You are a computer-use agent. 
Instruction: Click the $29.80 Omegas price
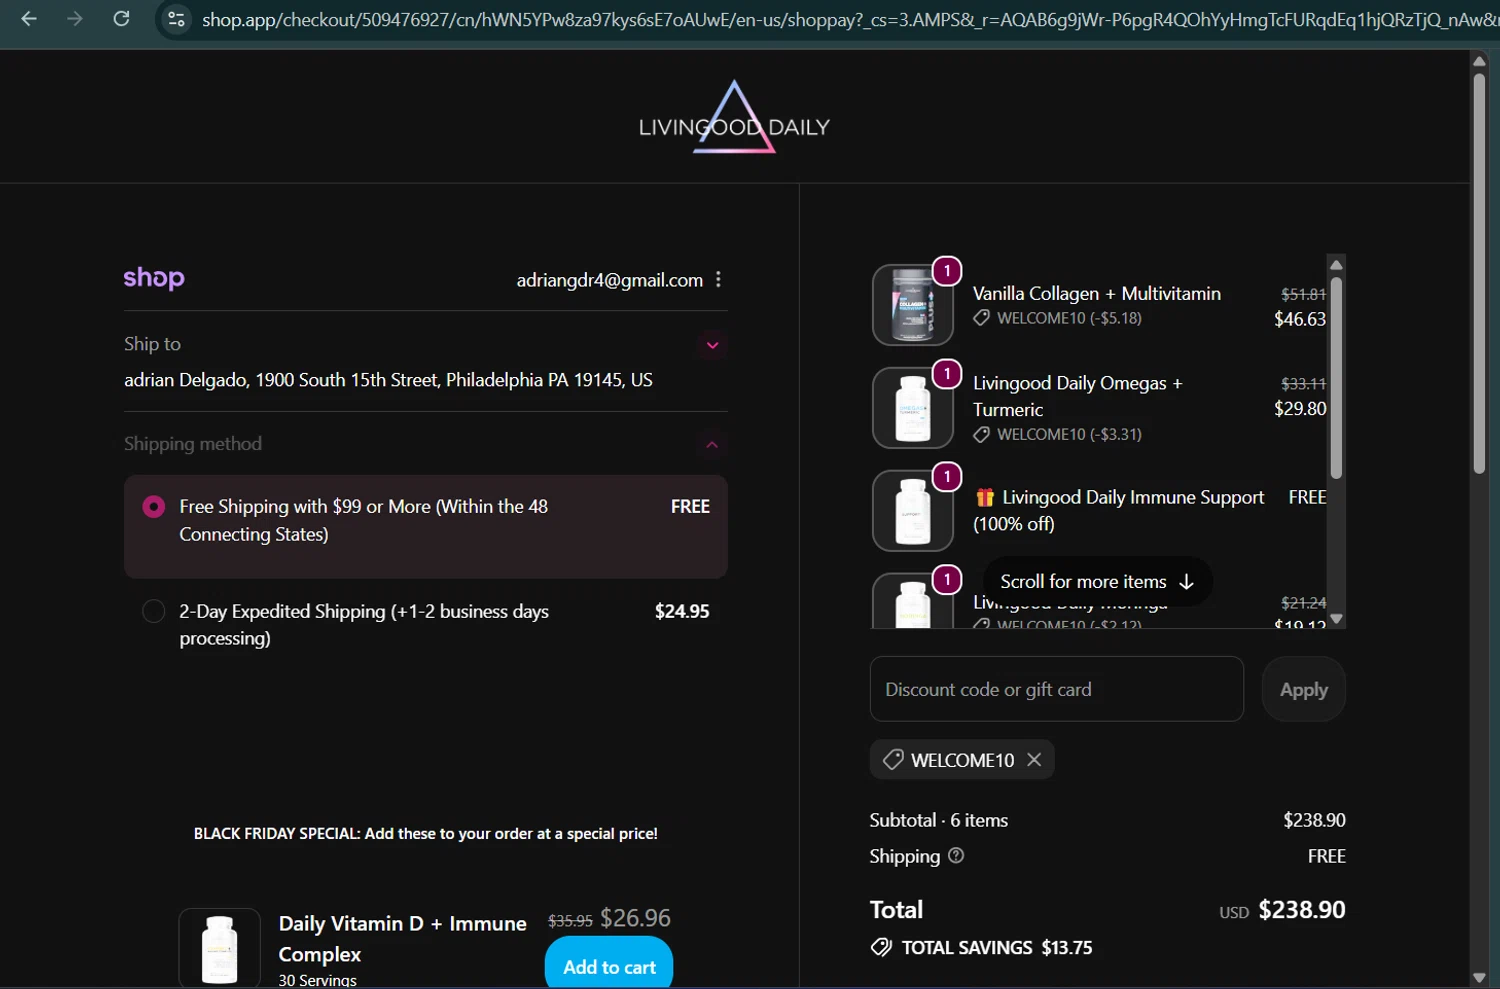[1300, 408]
